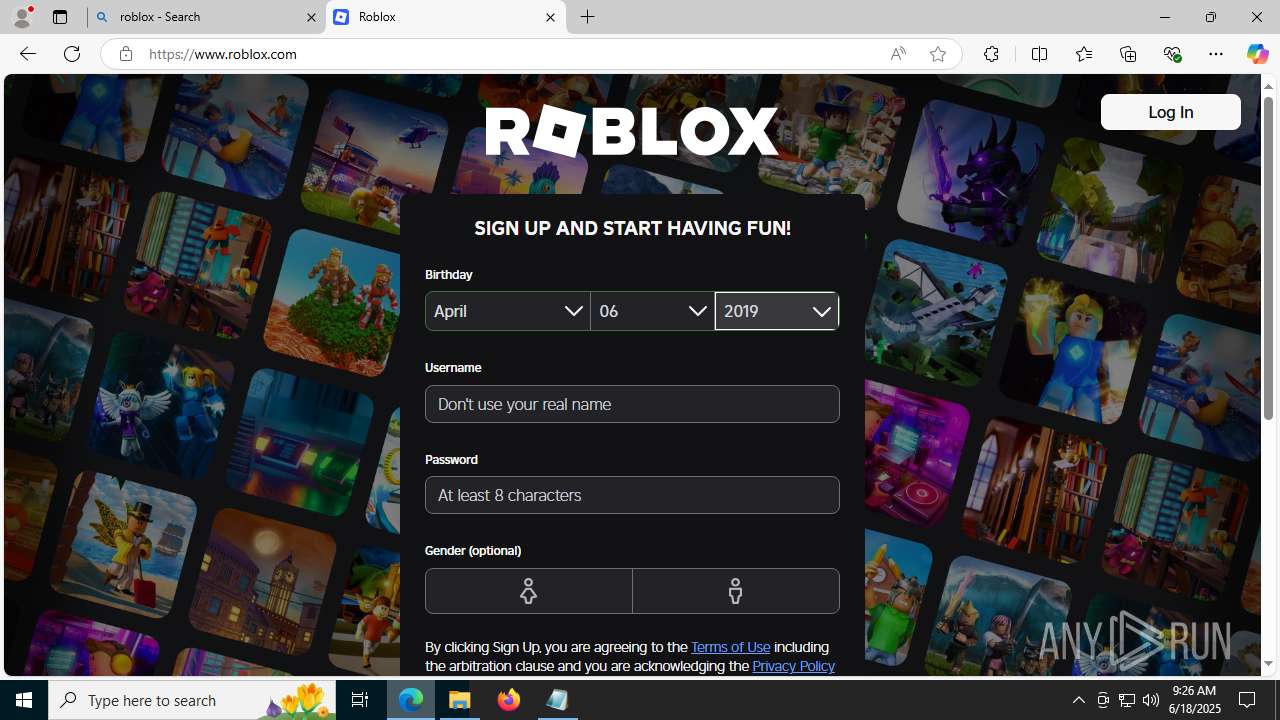Open the Favorites list icon

(x=1083, y=54)
